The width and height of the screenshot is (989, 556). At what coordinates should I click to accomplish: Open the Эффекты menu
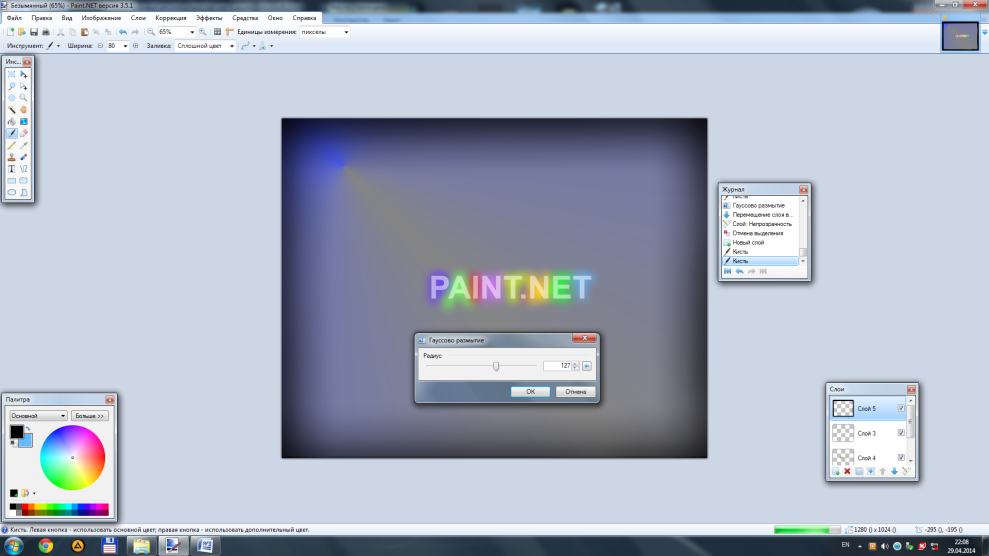pyautogui.click(x=209, y=18)
